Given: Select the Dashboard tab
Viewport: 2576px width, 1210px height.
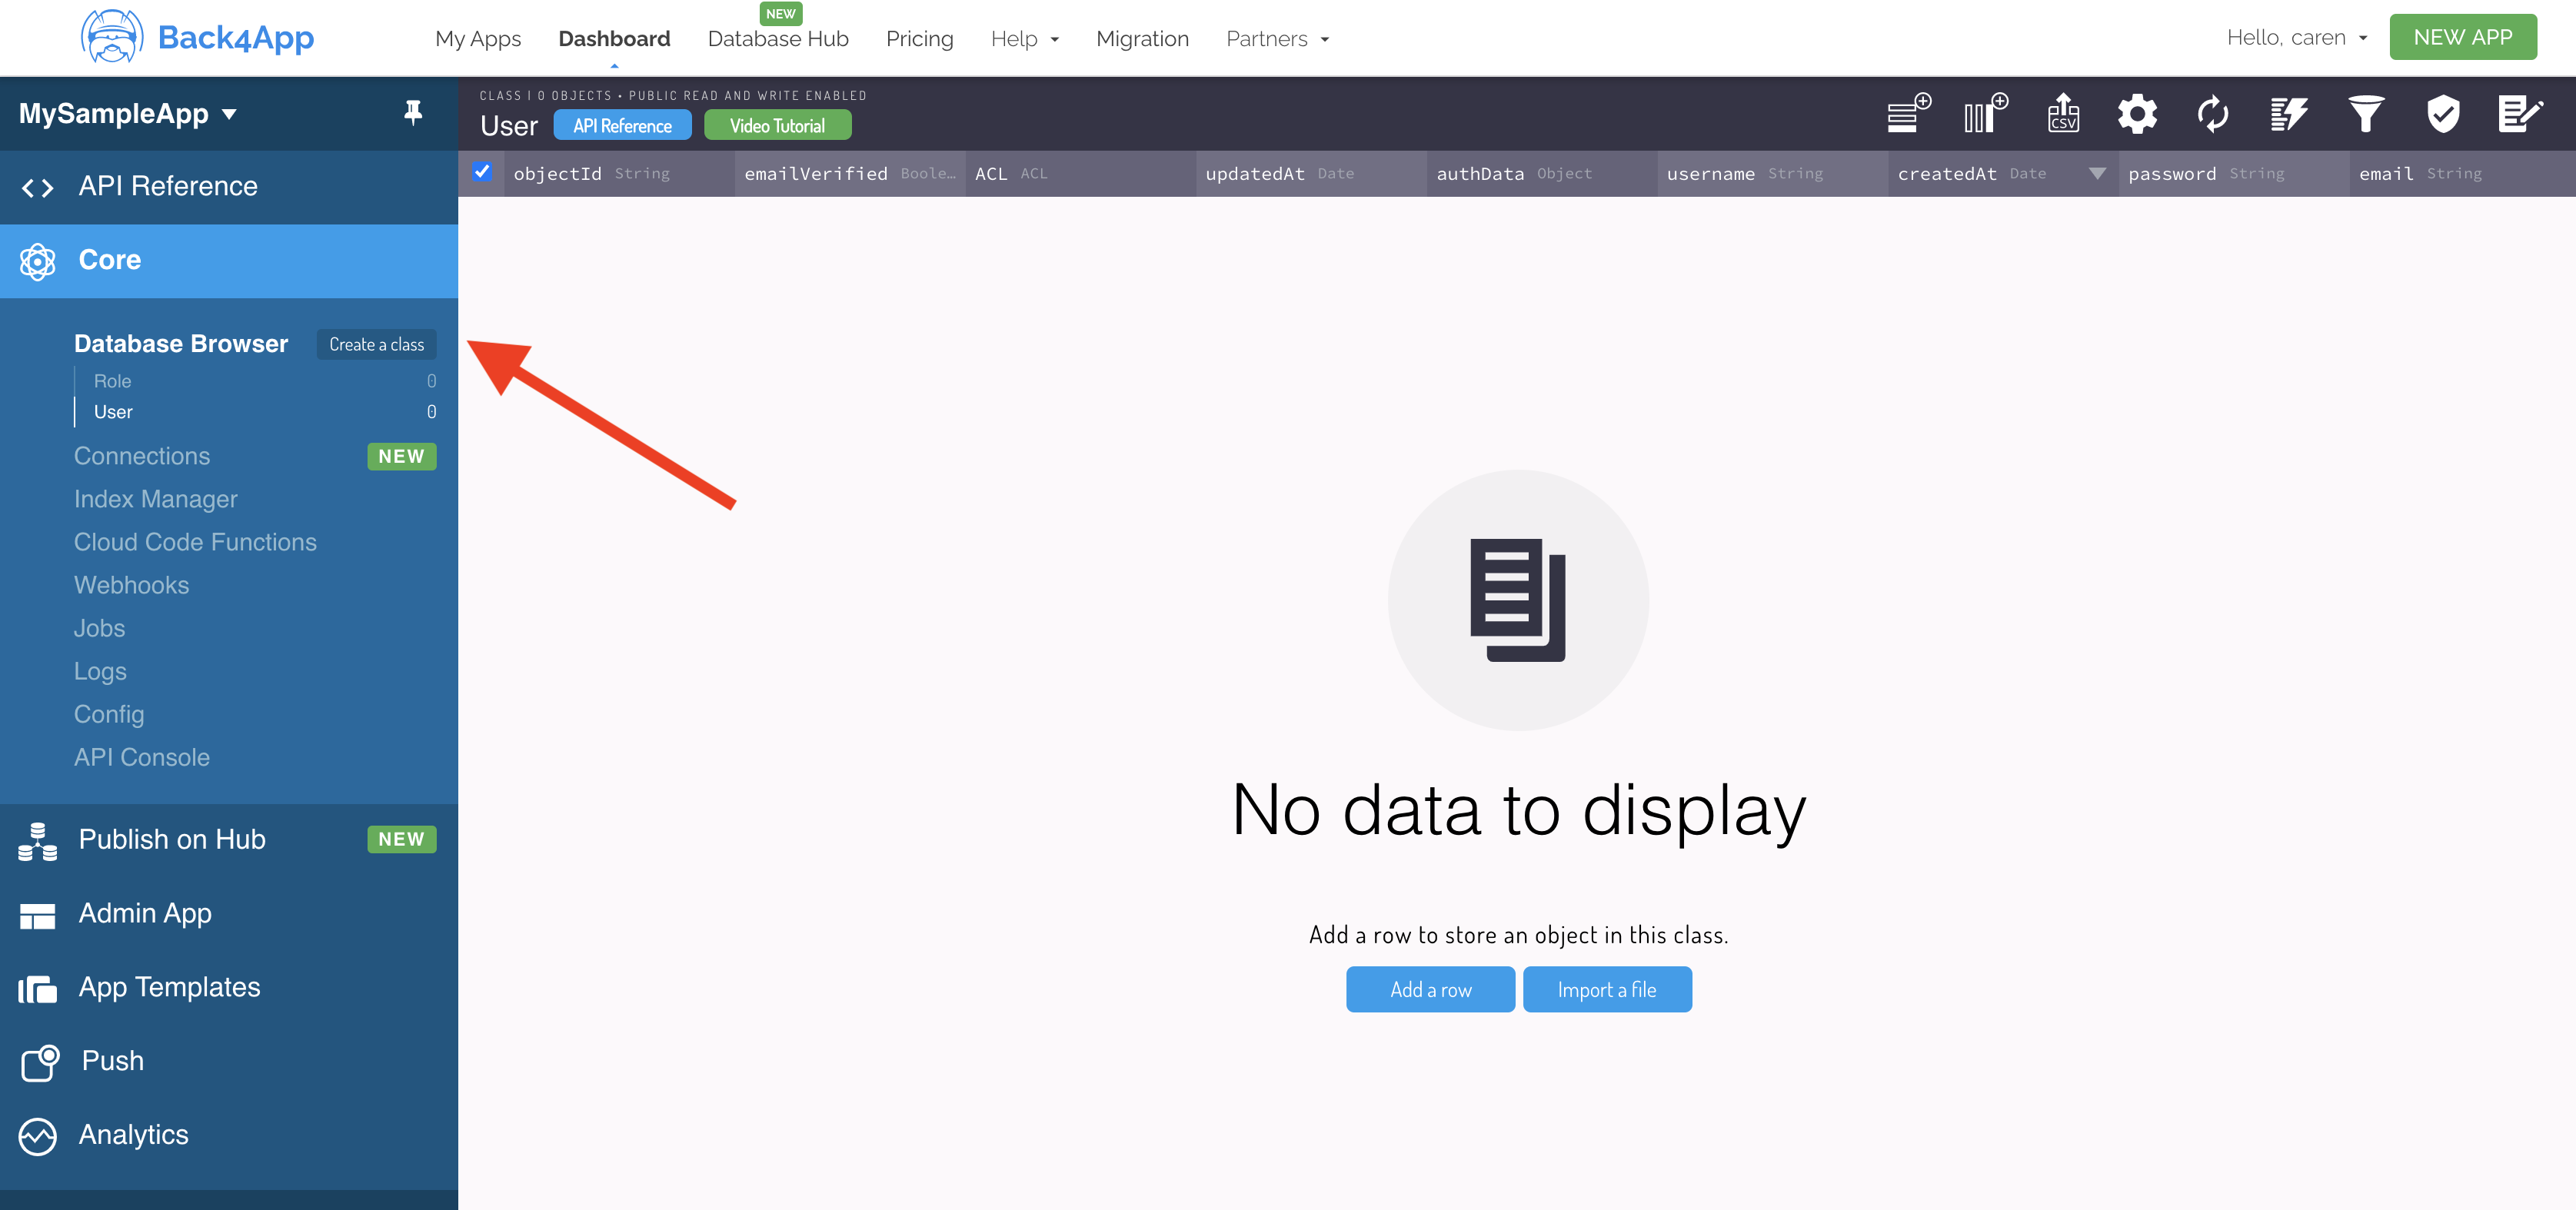Looking at the screenshot, I should [614, 39].
